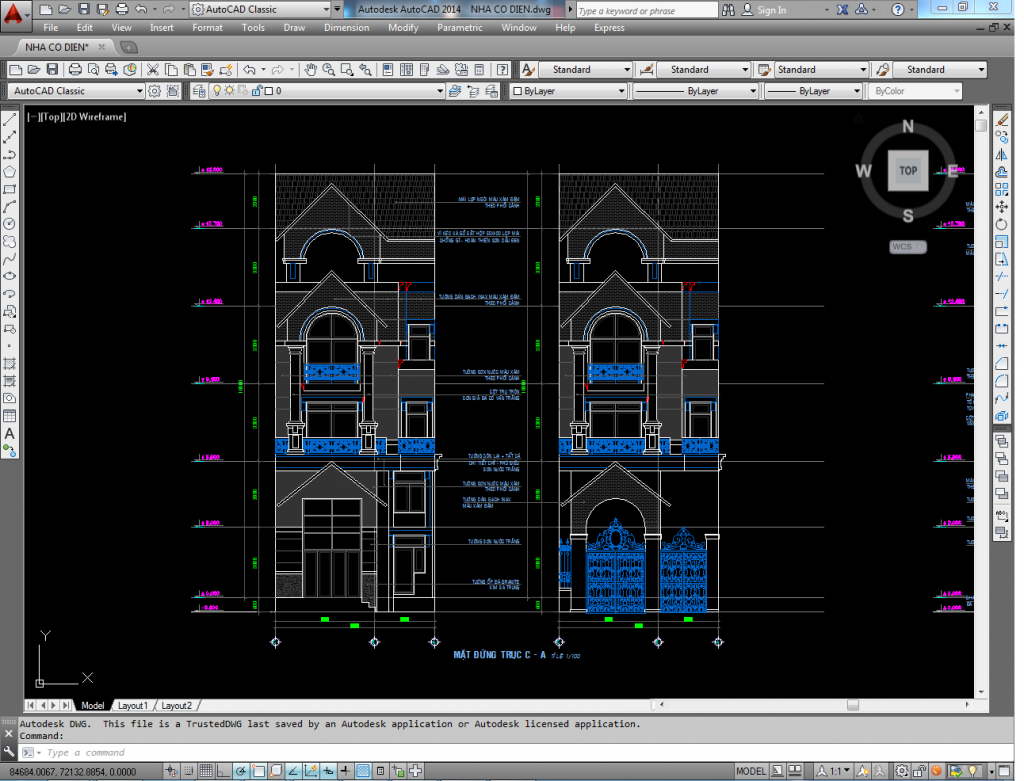
Task: Switch to the Layout1 tab
Action: (132, 705)
